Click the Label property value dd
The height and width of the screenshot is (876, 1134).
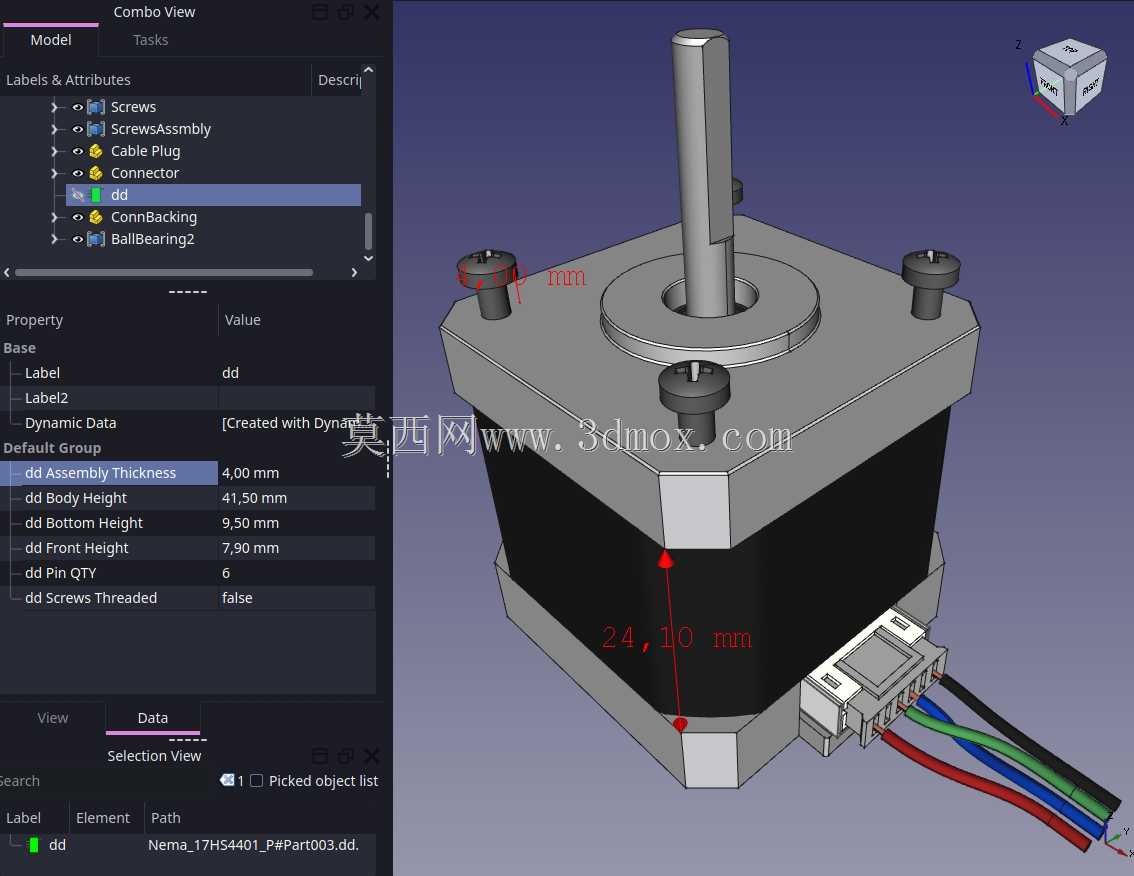point(297,373)
